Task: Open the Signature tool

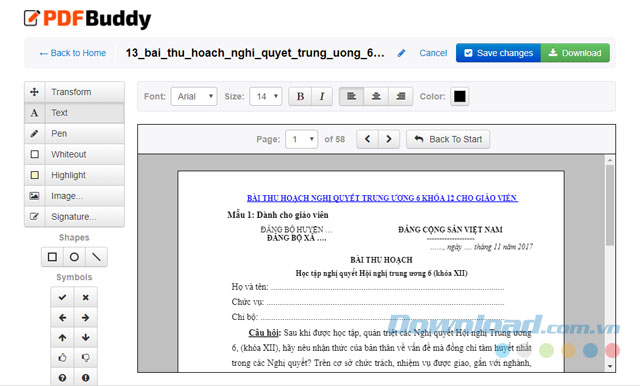Action: pyautogui.click(x=74, y=217)
